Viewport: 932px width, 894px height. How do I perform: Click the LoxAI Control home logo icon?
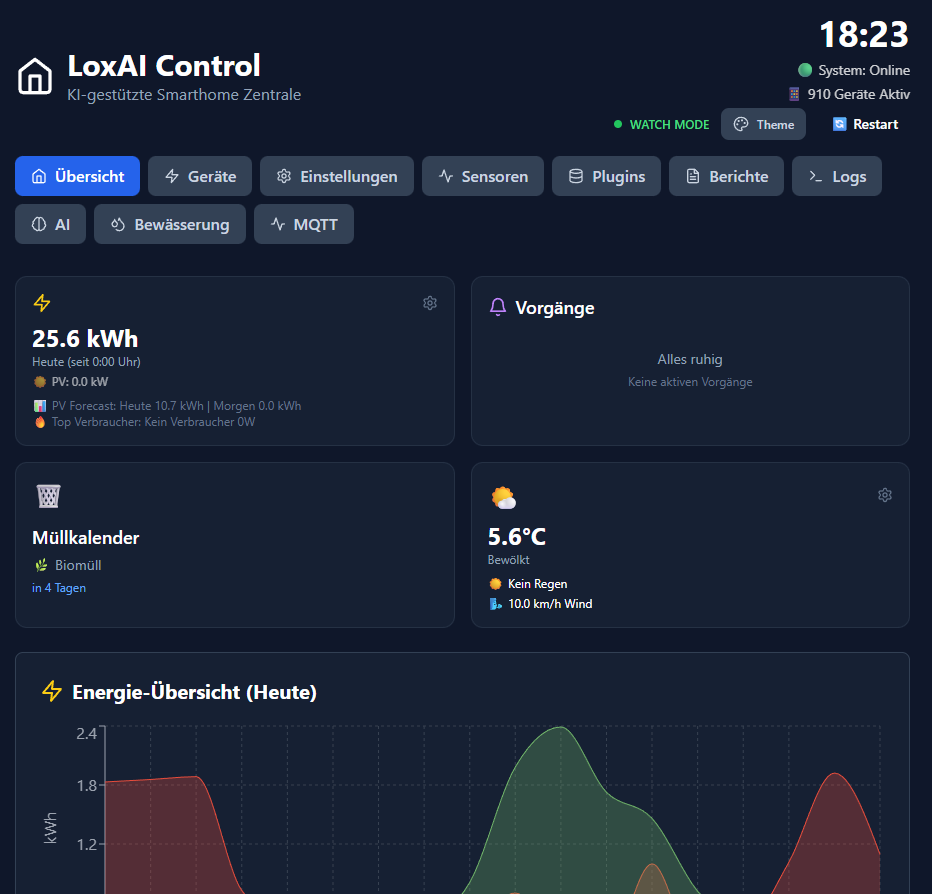point(34,76)
